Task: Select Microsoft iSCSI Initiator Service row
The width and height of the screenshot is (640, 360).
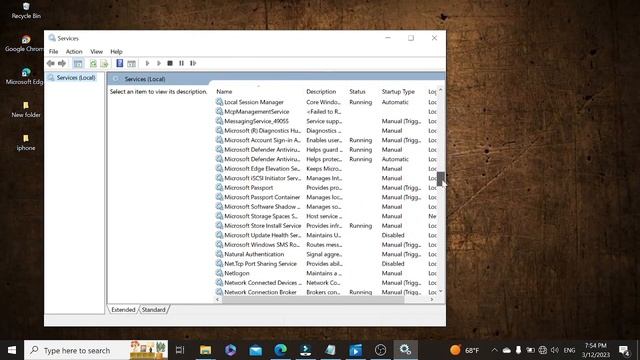Action: [325, 178]
